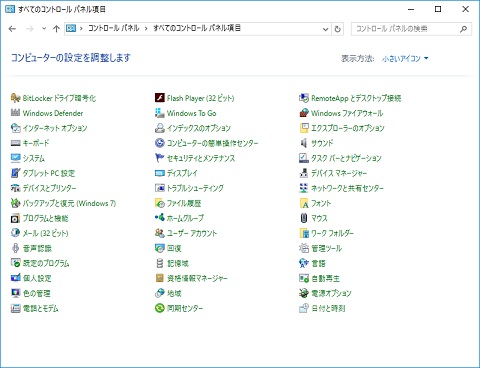This screenshot has height=368, width=480.
Task: Click the 色の管理 icon
Action: pos(15,293)
